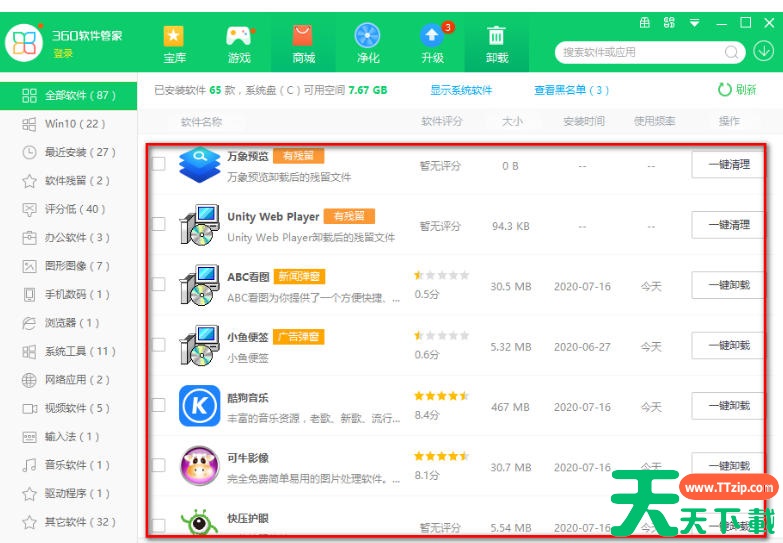Sort list by 大小 column header
The image size is (783, 543).
(x=510, y=122)
